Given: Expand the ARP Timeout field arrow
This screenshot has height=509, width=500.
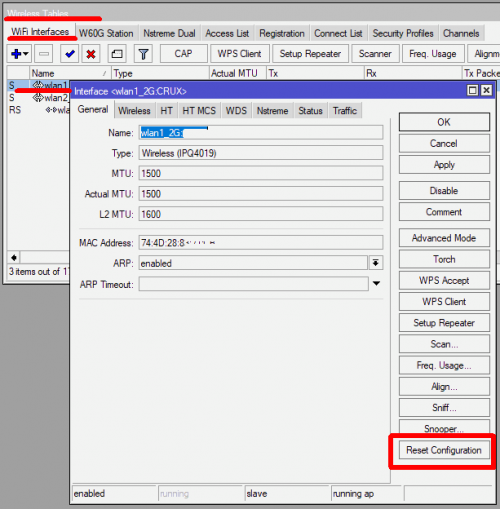Looking at the screenshot, I should [x=376, y=283].
